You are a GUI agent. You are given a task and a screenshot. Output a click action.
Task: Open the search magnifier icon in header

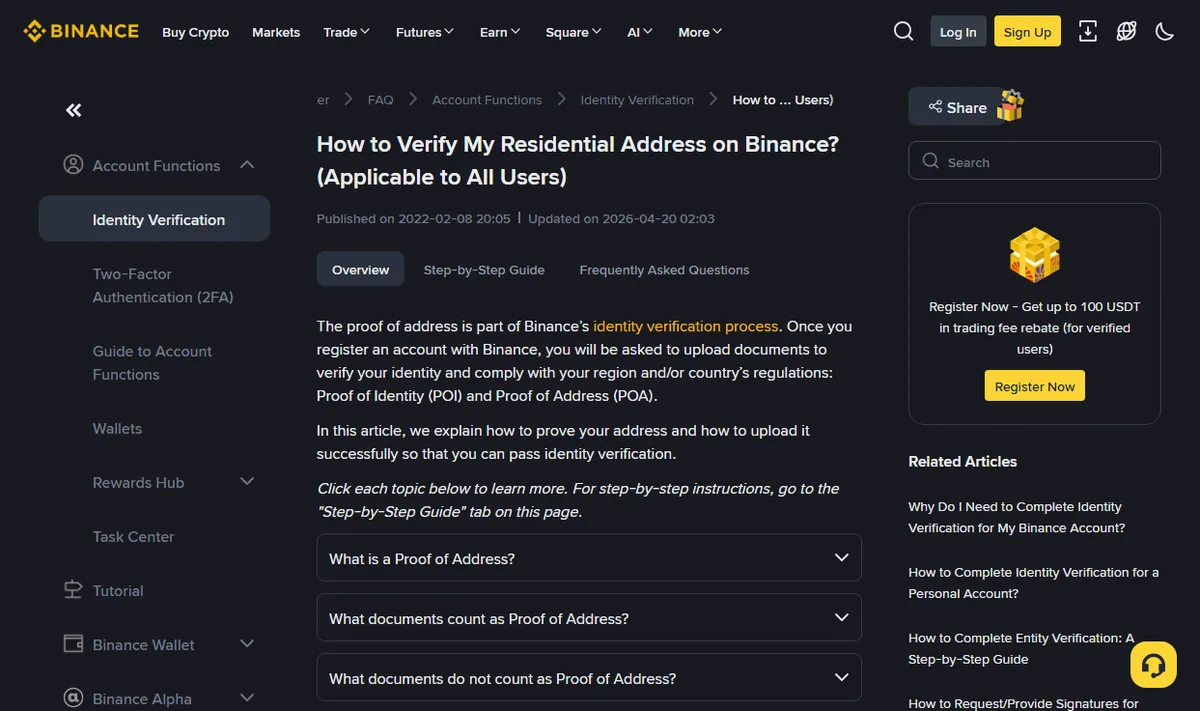tap(903, 31)
